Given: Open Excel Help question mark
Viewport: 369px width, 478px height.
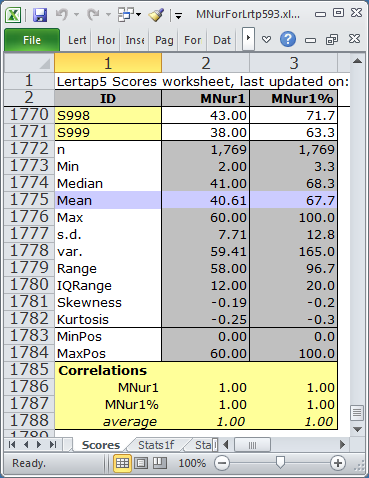Looking at the screenshot, I should [288, 39].
